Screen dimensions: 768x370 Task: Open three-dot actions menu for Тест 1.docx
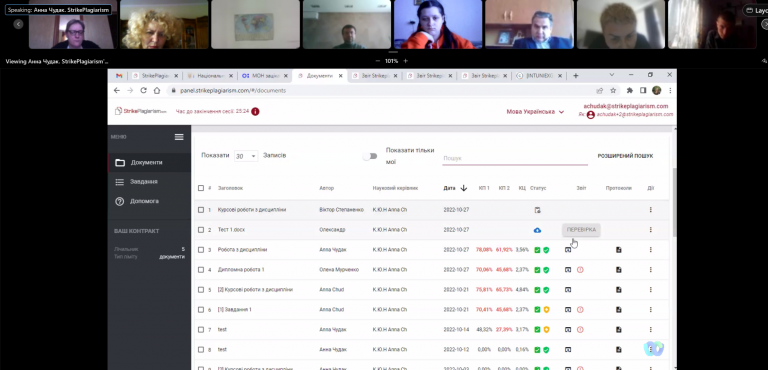pyautogui.click(x=650, y=230)
